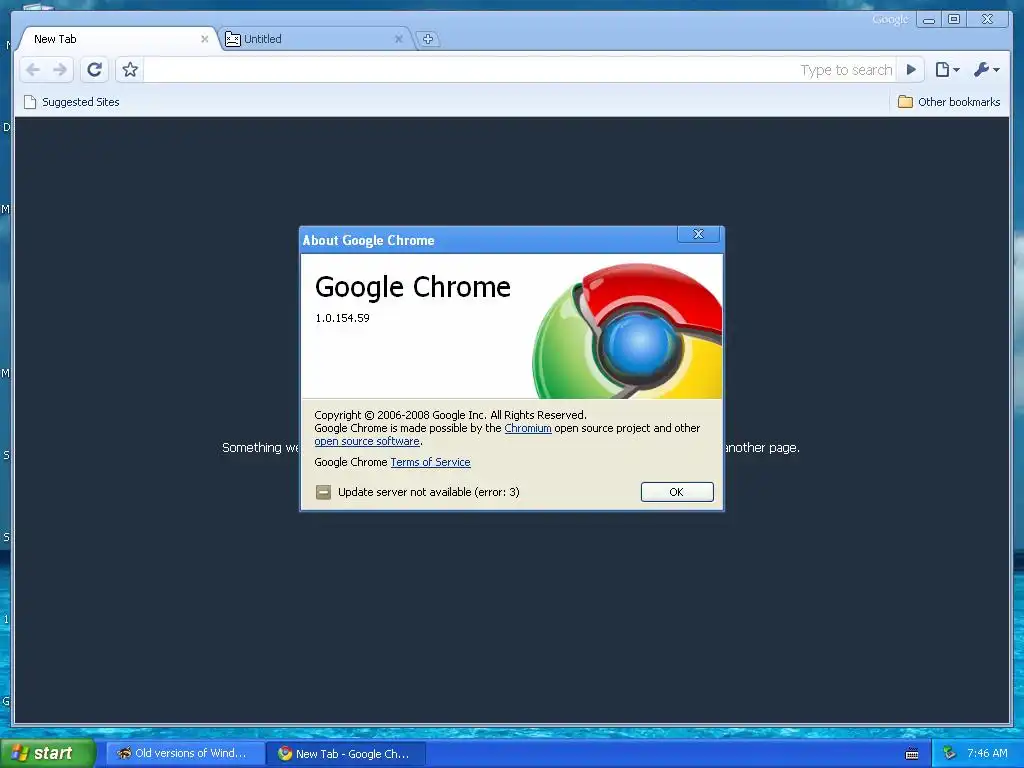The width and height of the screenshot is (1024, 768).
Task: Open the Windows start menu
Action: coord(47,754)
